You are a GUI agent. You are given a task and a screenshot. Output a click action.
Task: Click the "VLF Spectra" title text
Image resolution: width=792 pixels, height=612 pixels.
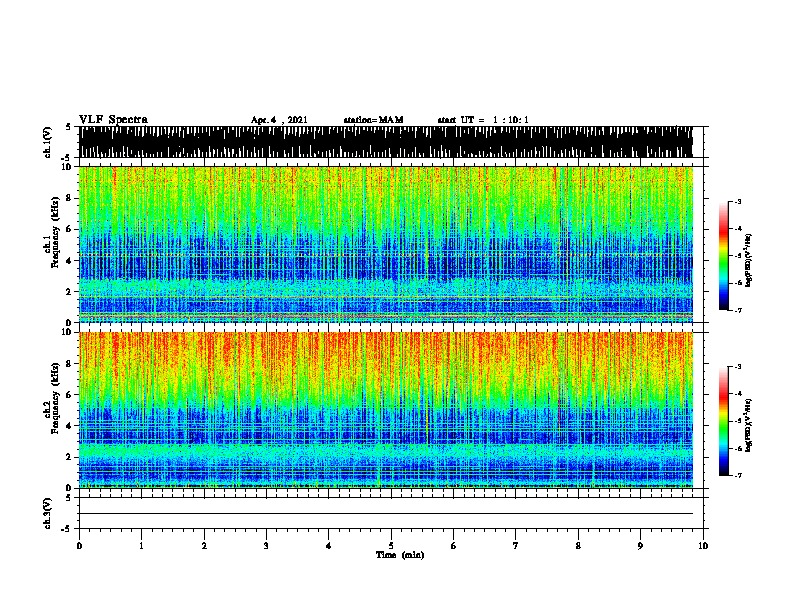pyautogui.click(x=113, y=120)
